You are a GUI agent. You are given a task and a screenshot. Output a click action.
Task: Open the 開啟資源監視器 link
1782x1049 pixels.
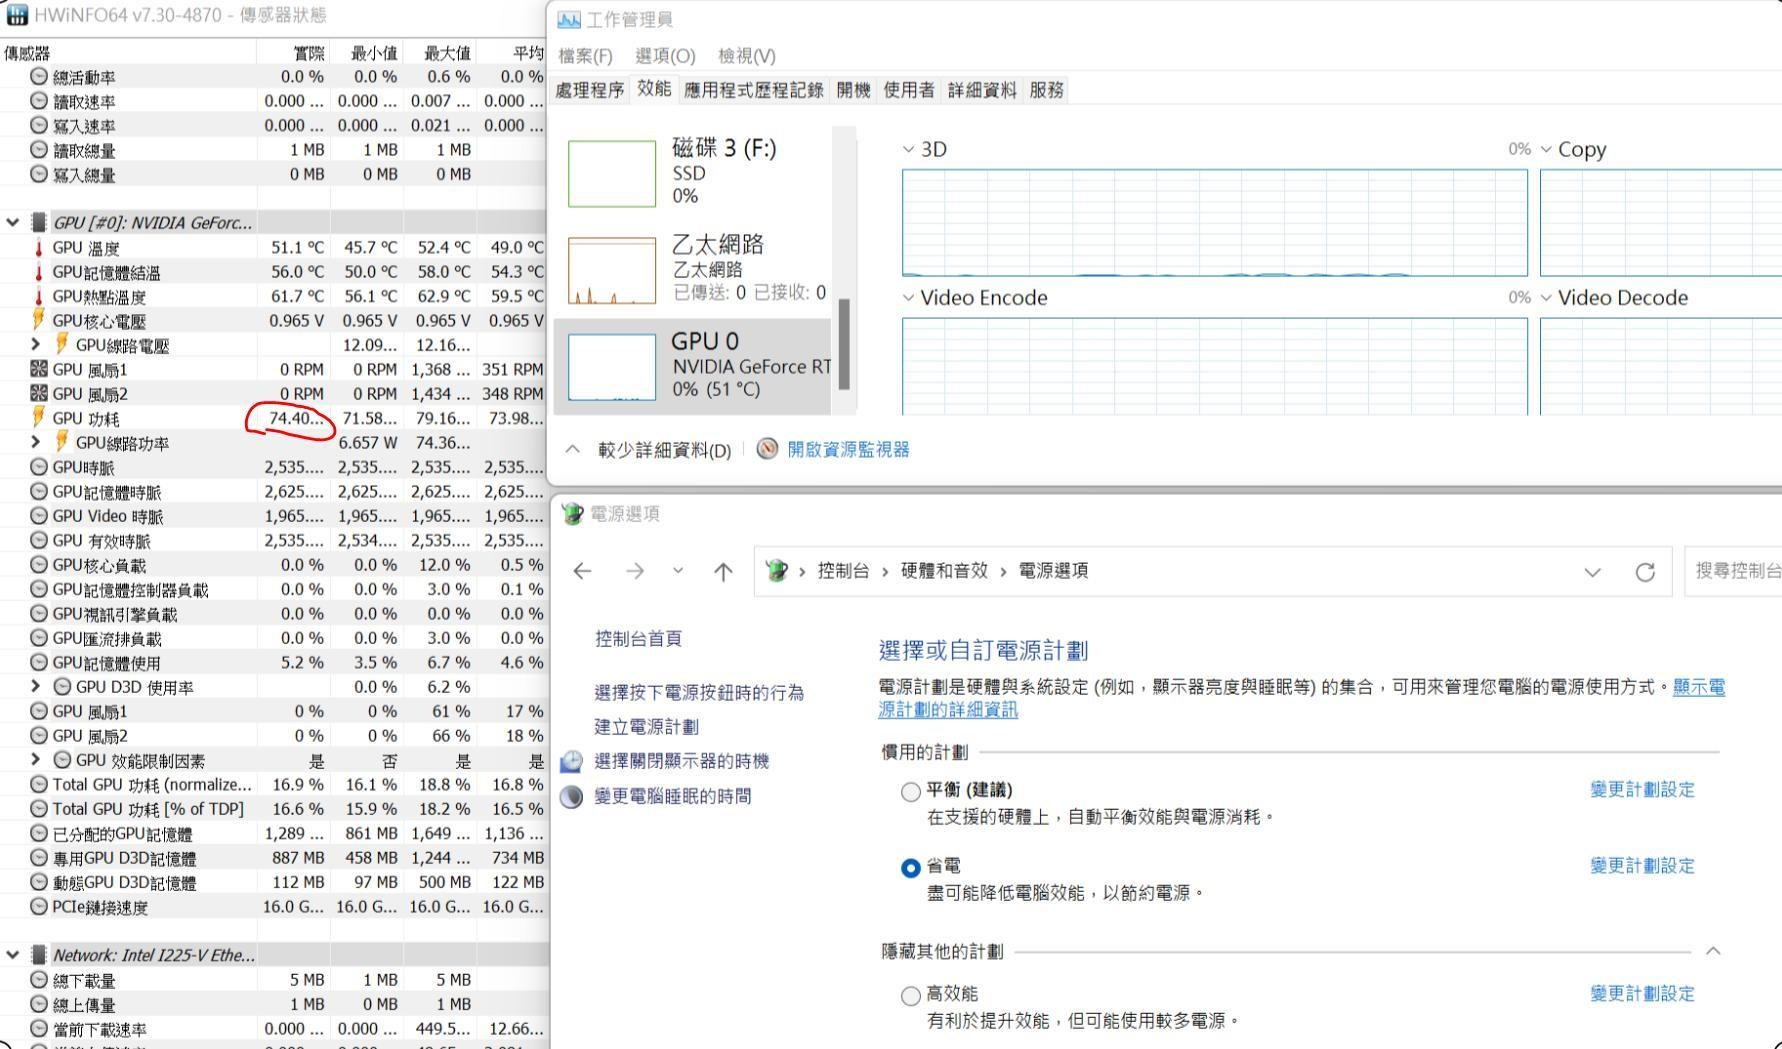point(848,449)
